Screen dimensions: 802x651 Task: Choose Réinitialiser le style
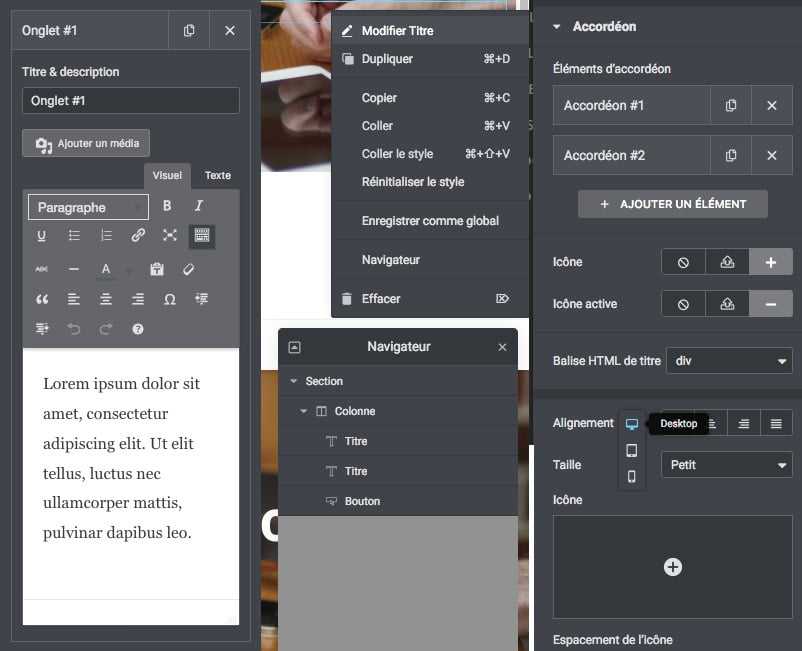pos(430,182)
